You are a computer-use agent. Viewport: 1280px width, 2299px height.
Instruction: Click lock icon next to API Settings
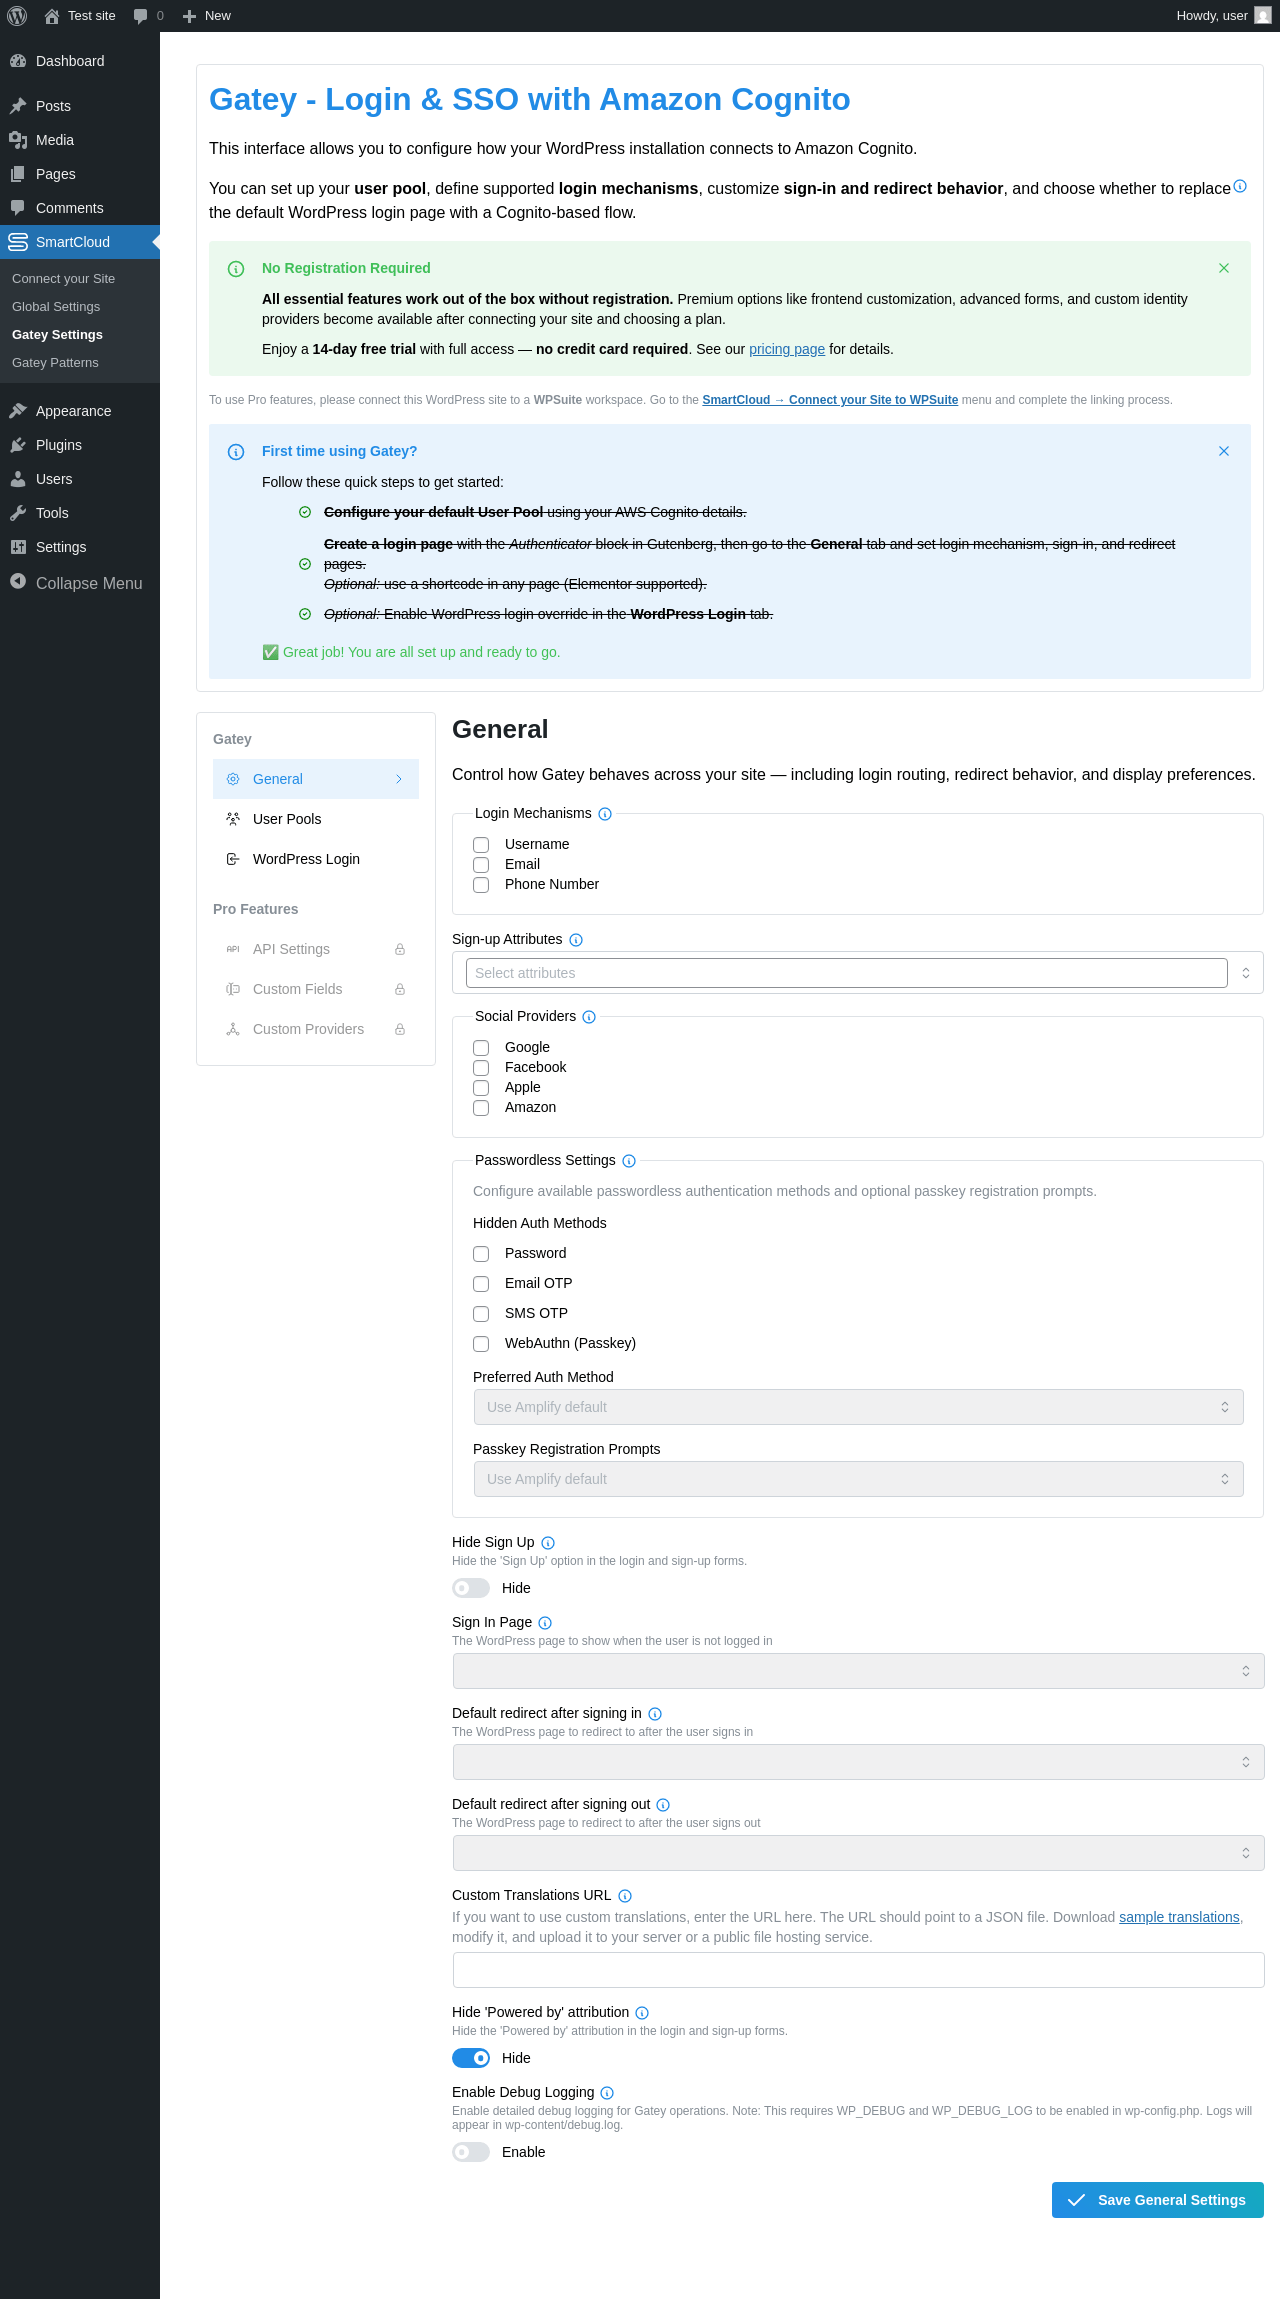(400, 949)
